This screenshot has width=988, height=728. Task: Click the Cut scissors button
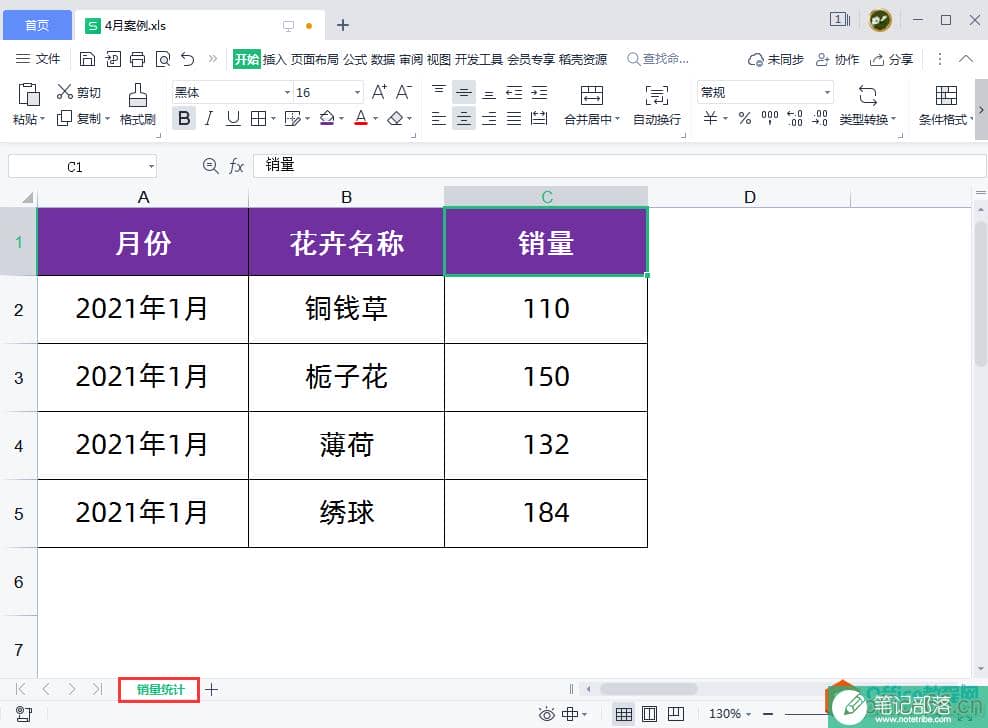pyautogui.click(x=79, y=92)
